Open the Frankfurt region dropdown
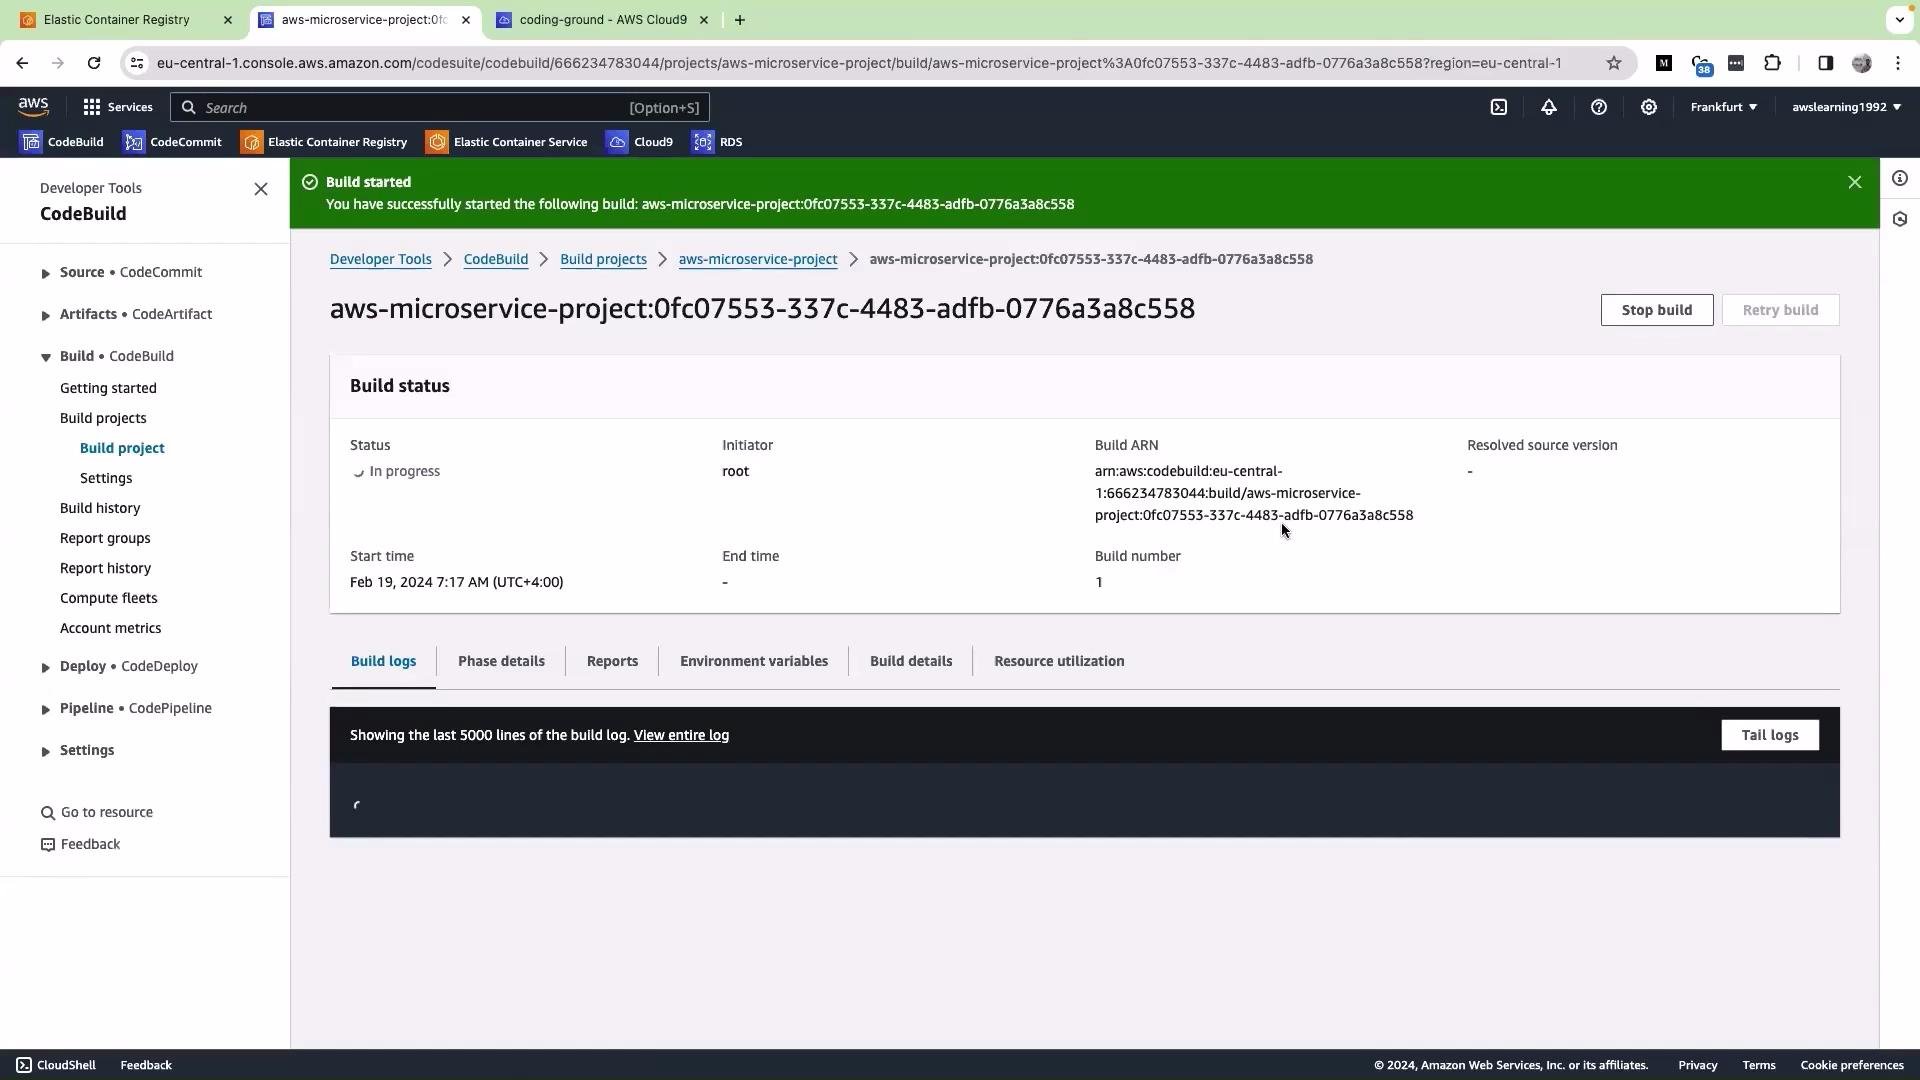Image resolution: width=1920 pixels, height=1080 pixels. click(x=1723, y=107)
